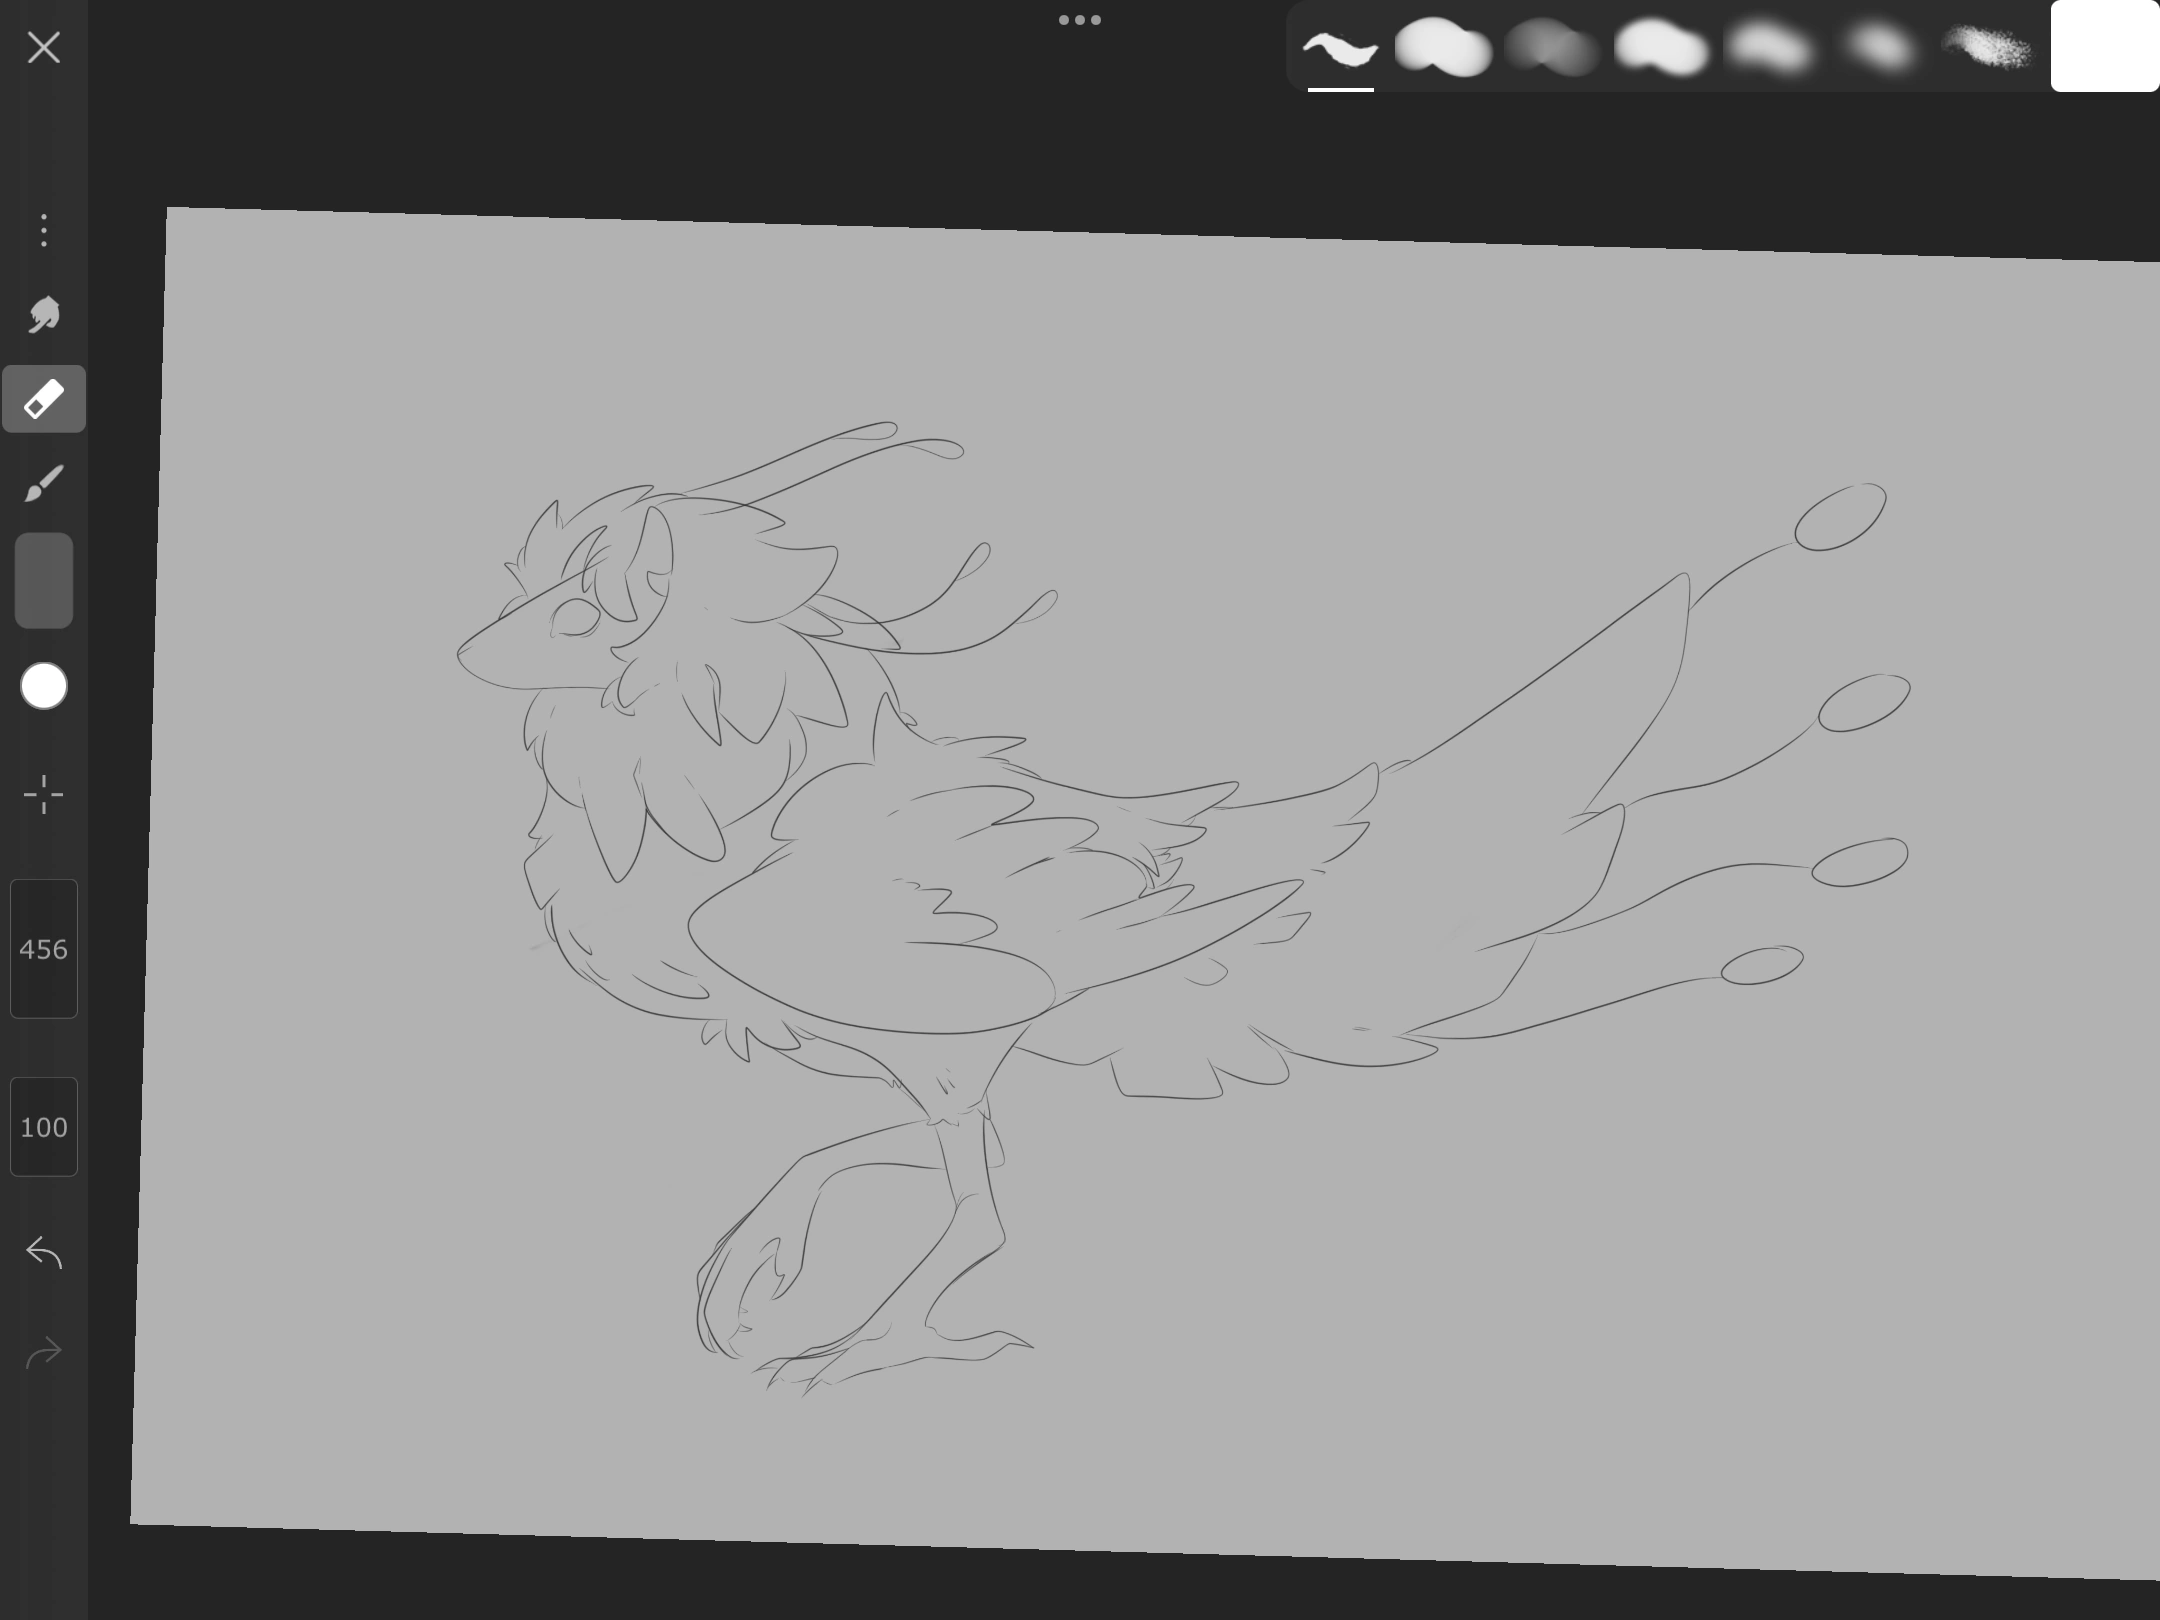The image size is (2160, 1620).
Task: Open the white square at top-right corner
Action: click(x=2104, y=46)
